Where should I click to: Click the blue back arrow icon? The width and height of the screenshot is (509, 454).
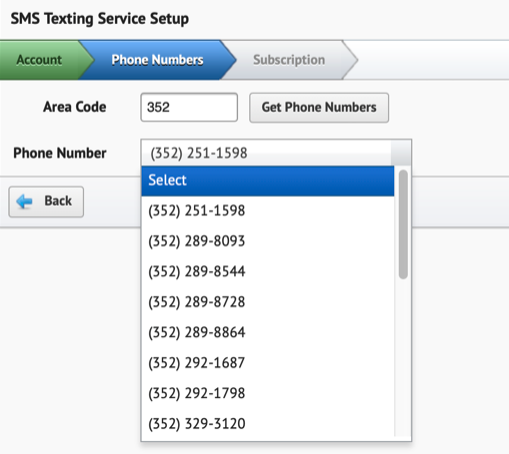click(x=24, y=201)
